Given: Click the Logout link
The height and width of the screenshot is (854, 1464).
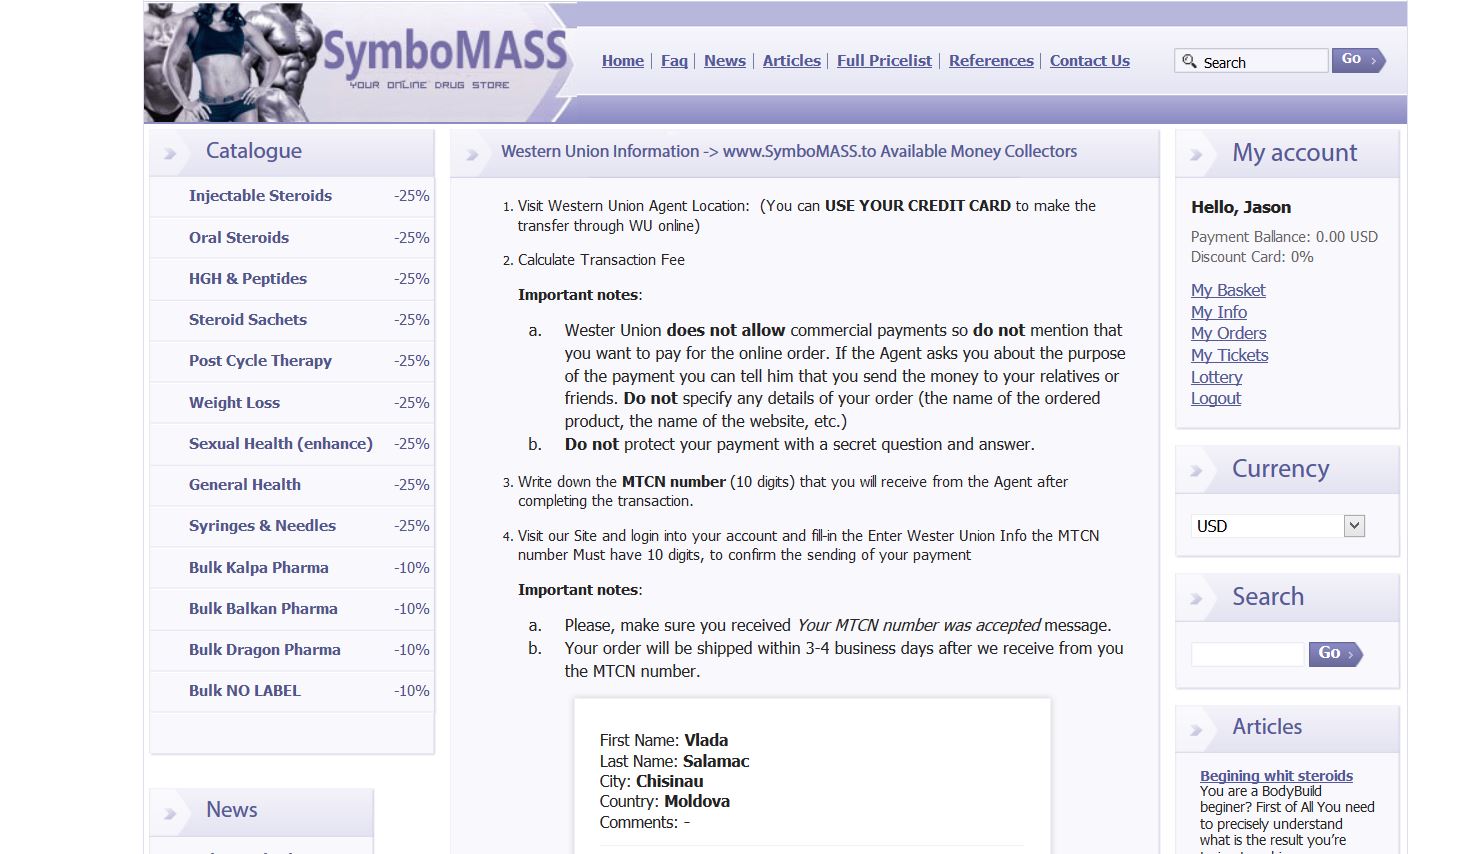Looking at the screenshot, I should coord(1215,398).
